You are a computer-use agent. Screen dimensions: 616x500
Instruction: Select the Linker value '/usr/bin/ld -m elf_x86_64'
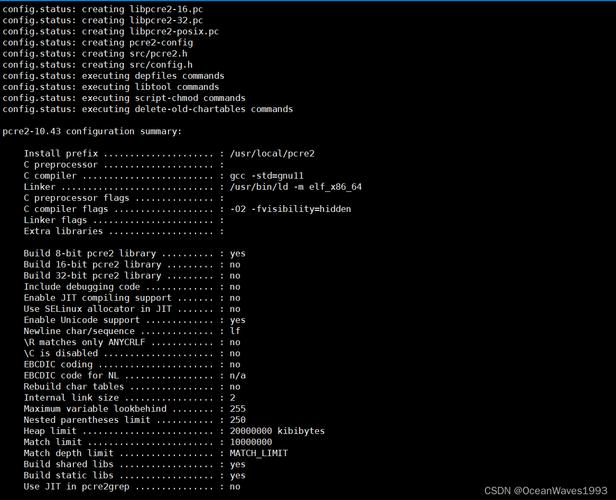296,187
